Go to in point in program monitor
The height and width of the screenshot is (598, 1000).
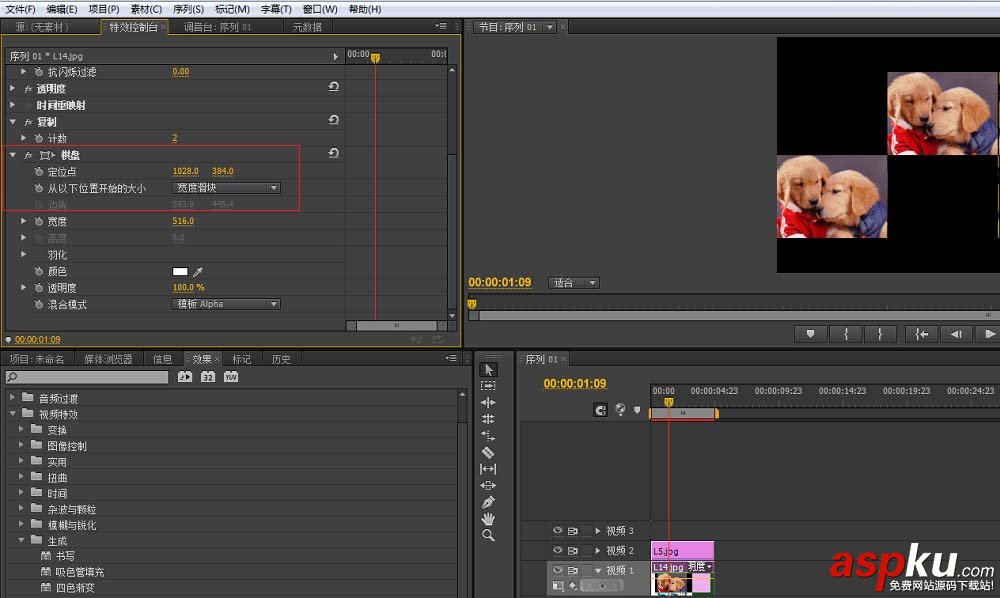922,334
